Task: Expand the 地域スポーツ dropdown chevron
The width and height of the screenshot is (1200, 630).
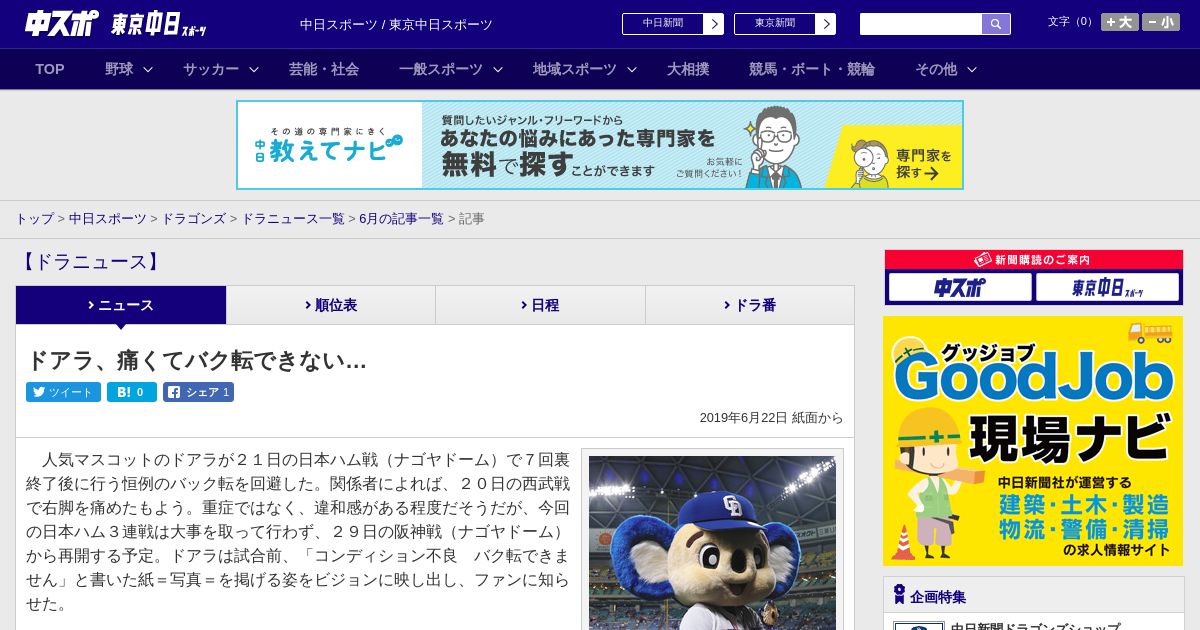Action: coord(632,69)
